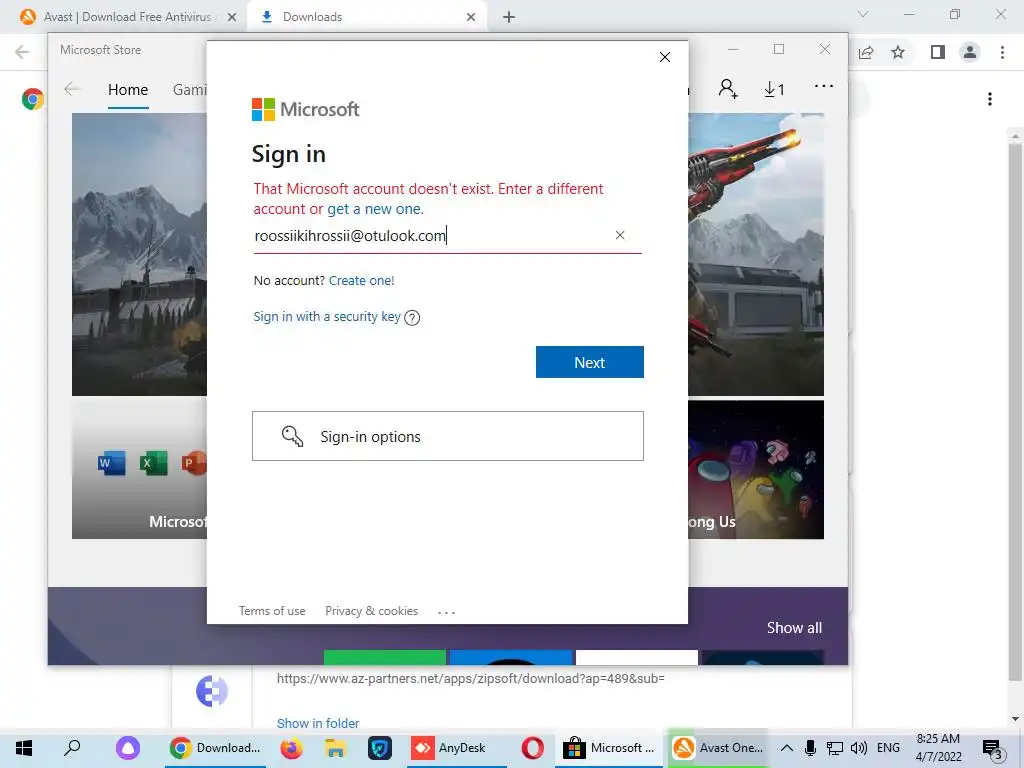Image resolution: width=1024 pixels, height=768 pixels.
Task: Click Show in folder link
Action: [318, 724]
